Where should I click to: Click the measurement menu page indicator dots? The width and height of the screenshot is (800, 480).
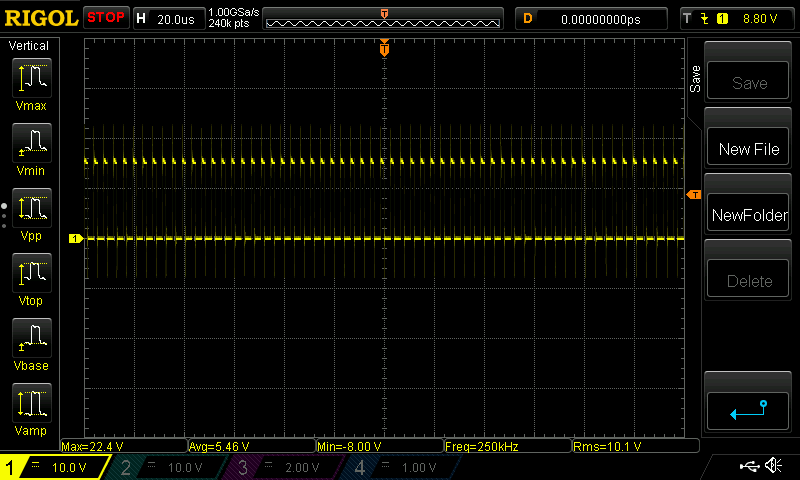click(x=4, y=215)
